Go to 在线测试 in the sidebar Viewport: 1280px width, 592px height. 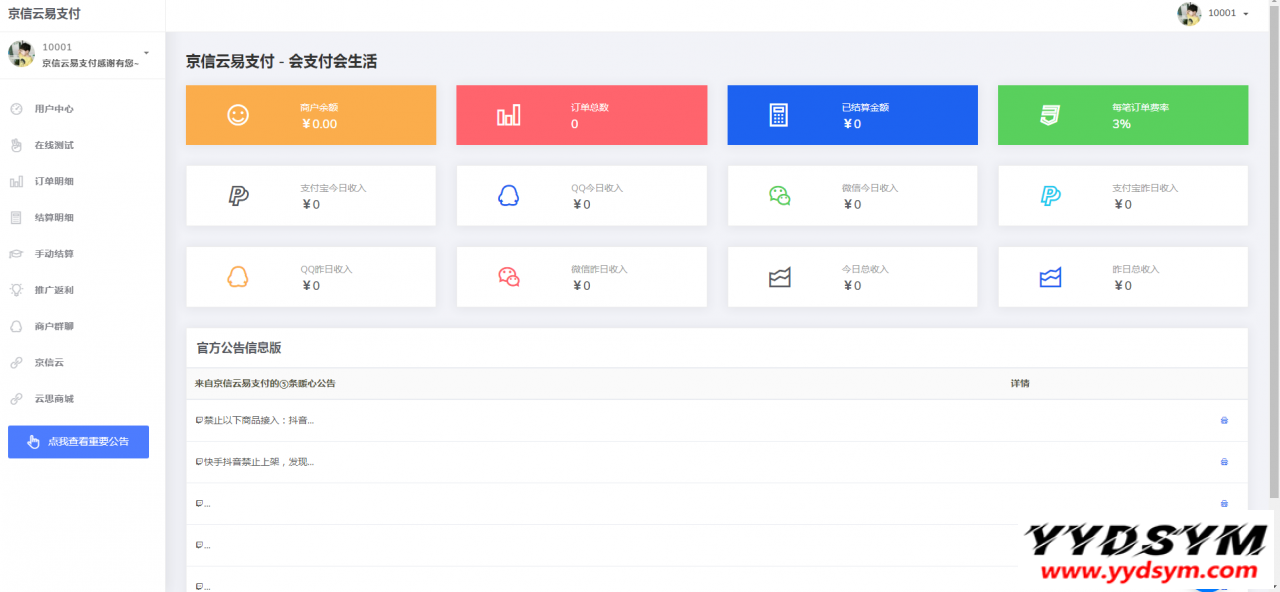click(x=54, y=145)
